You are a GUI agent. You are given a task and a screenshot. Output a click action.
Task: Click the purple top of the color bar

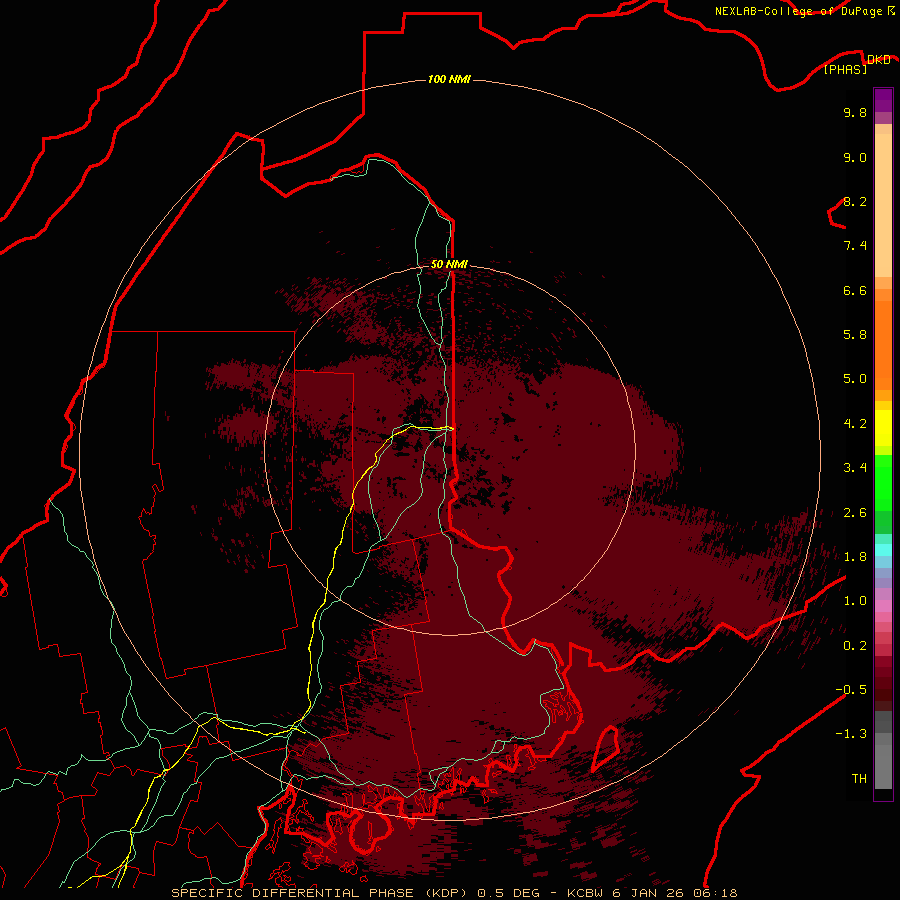click(883, 100)
